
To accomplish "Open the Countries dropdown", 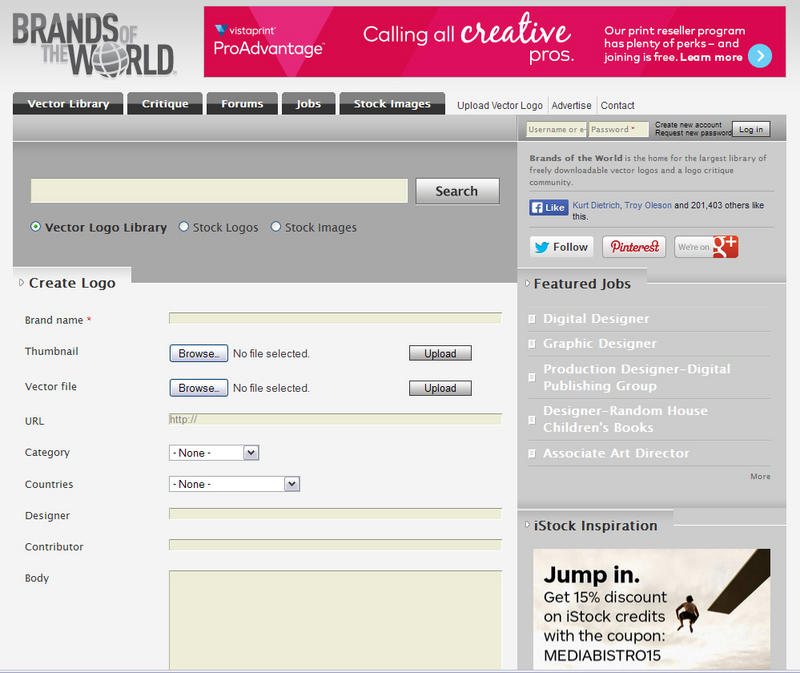I will point(234,484).
